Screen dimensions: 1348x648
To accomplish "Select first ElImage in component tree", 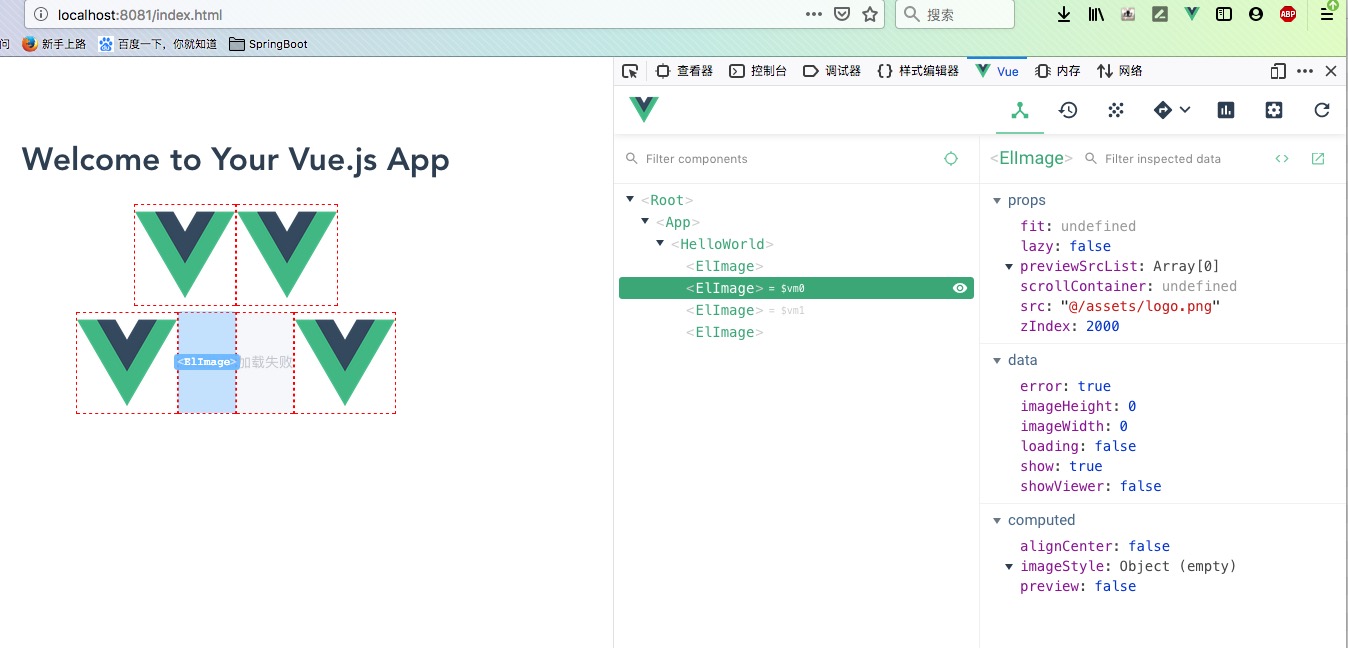I will click(x=725, y=266).
